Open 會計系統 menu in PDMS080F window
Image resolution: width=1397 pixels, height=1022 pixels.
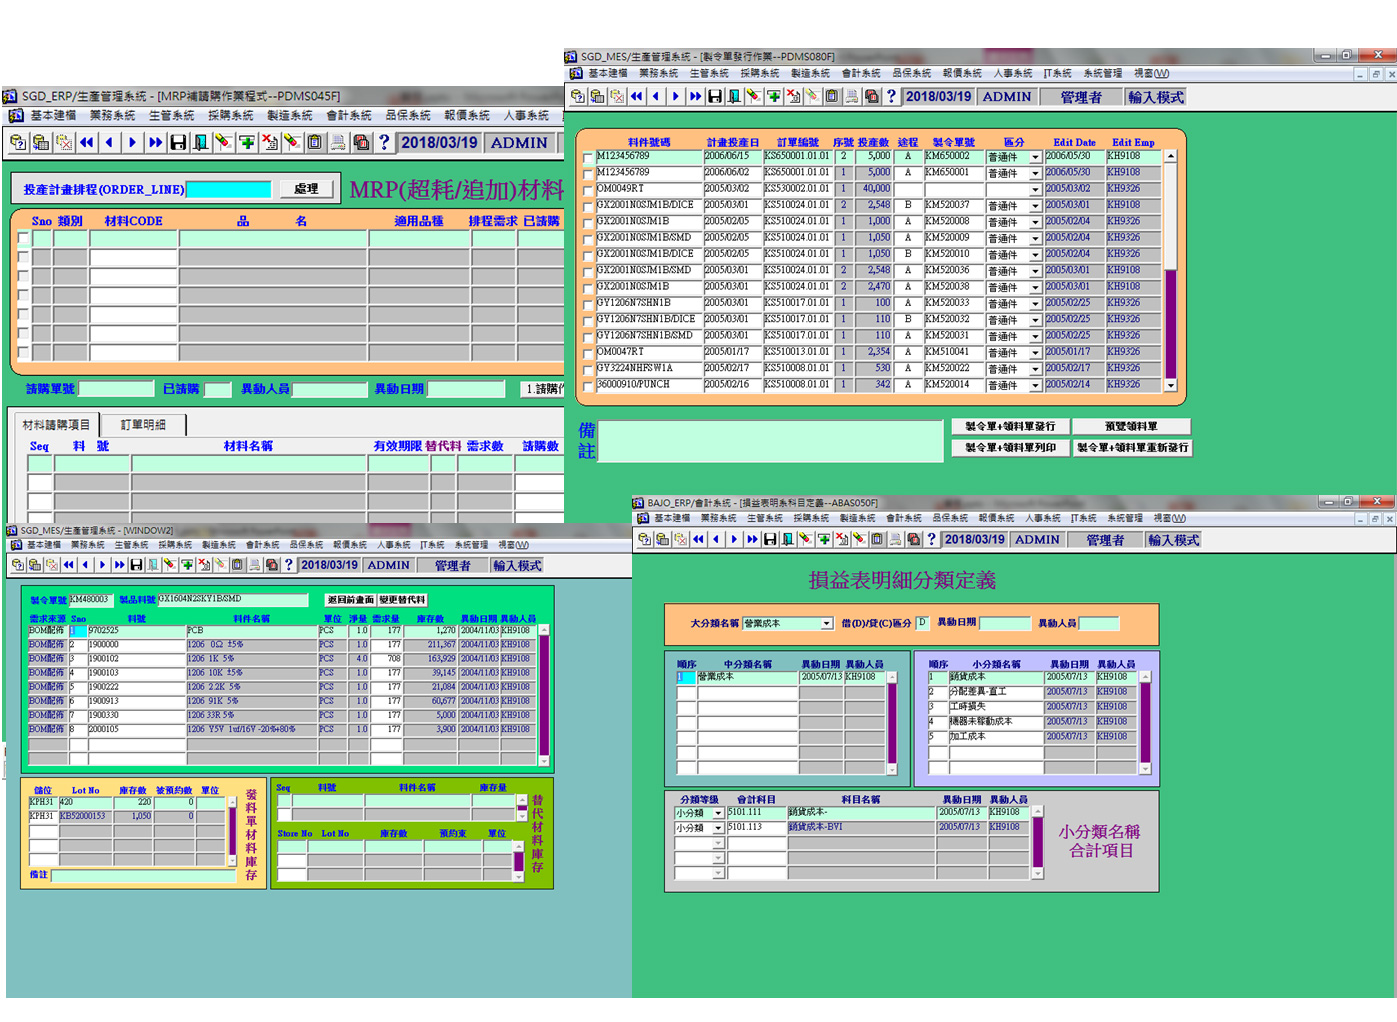(x=861, y=73)
